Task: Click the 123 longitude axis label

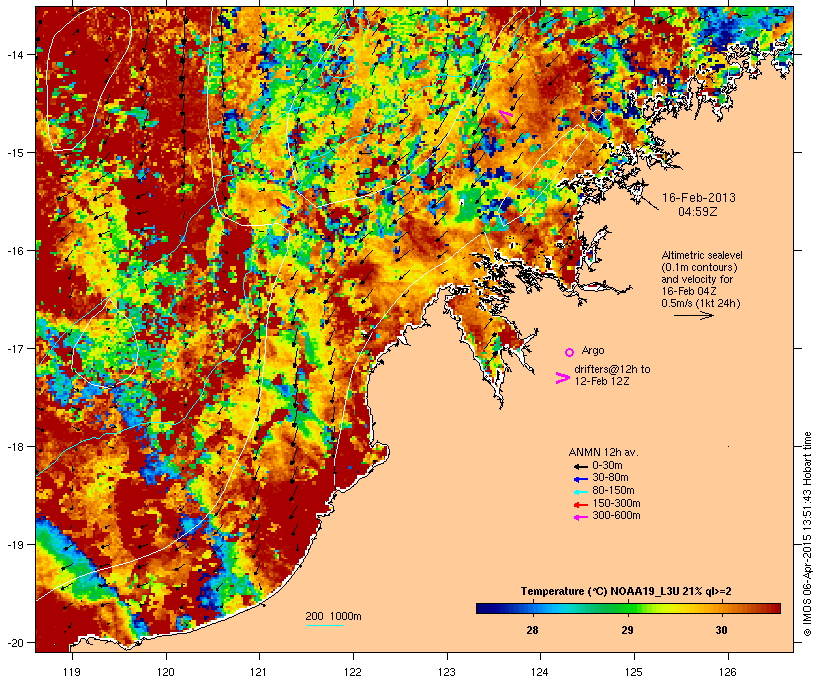Action: coord(447,672)
